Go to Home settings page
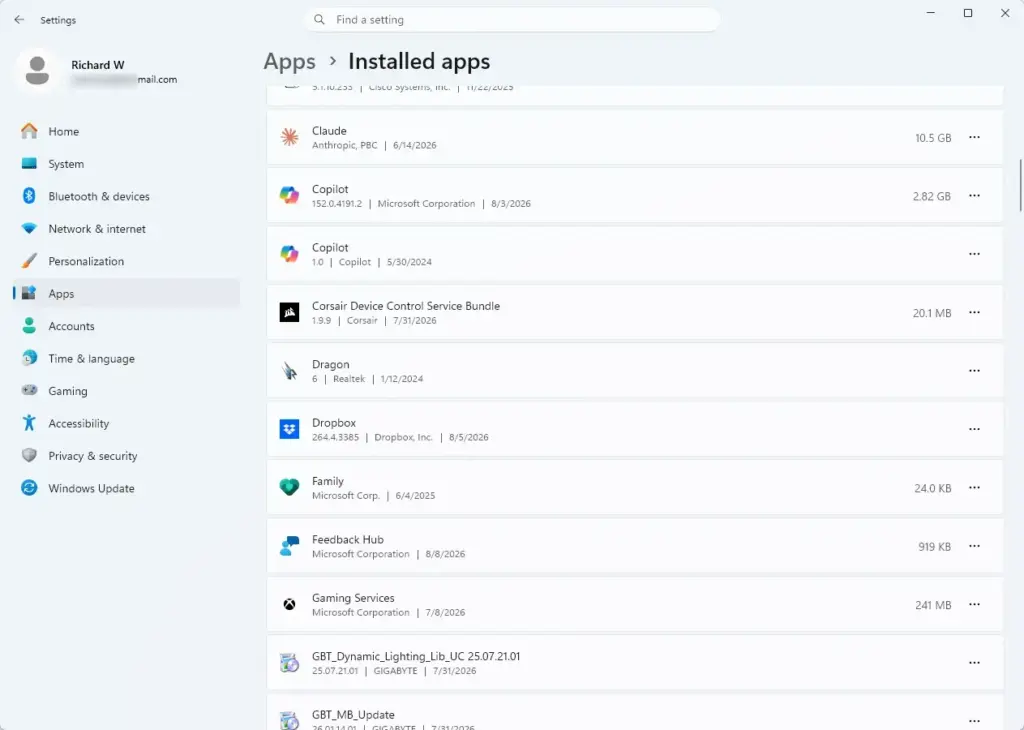 126,131
